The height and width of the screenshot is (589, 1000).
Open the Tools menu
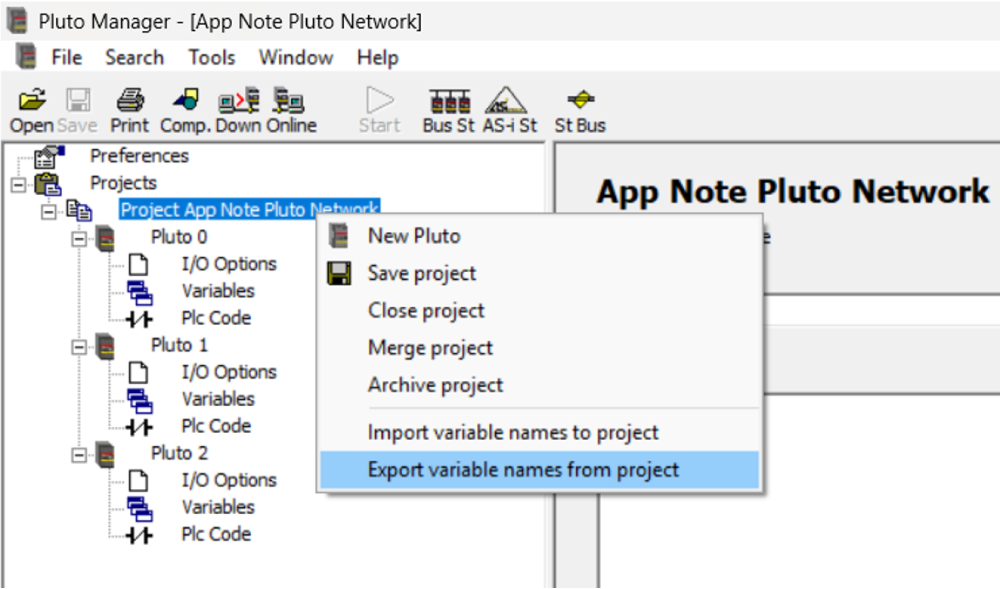coord(212,57)
